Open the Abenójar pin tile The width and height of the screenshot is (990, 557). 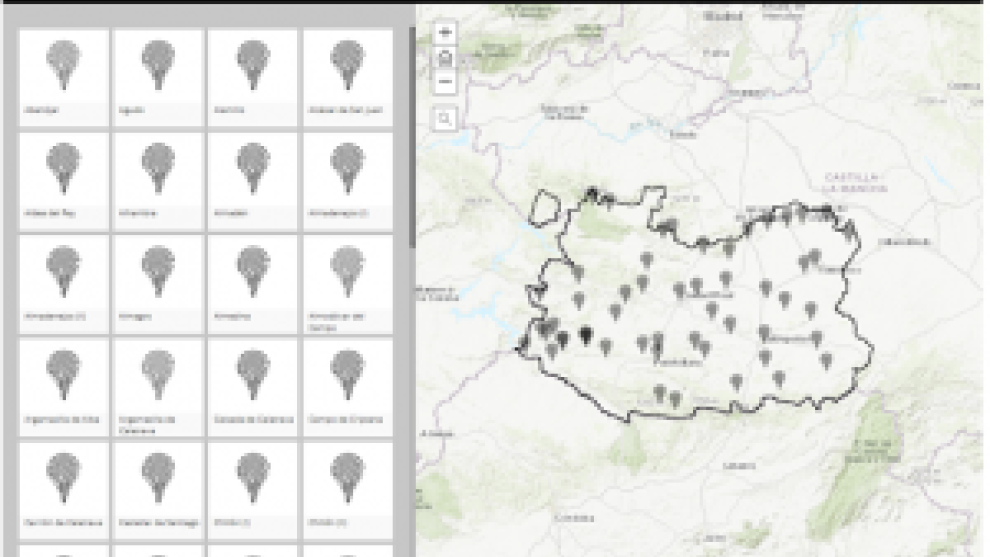tap(64, 77)
